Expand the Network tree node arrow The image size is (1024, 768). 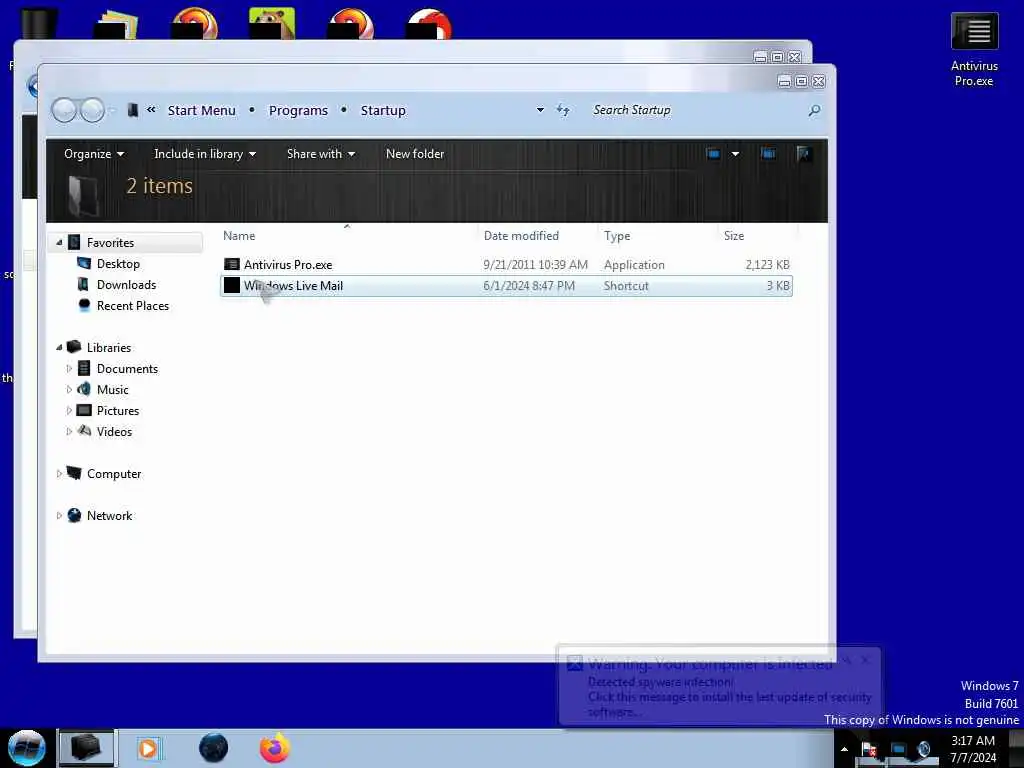coord(59,515)
